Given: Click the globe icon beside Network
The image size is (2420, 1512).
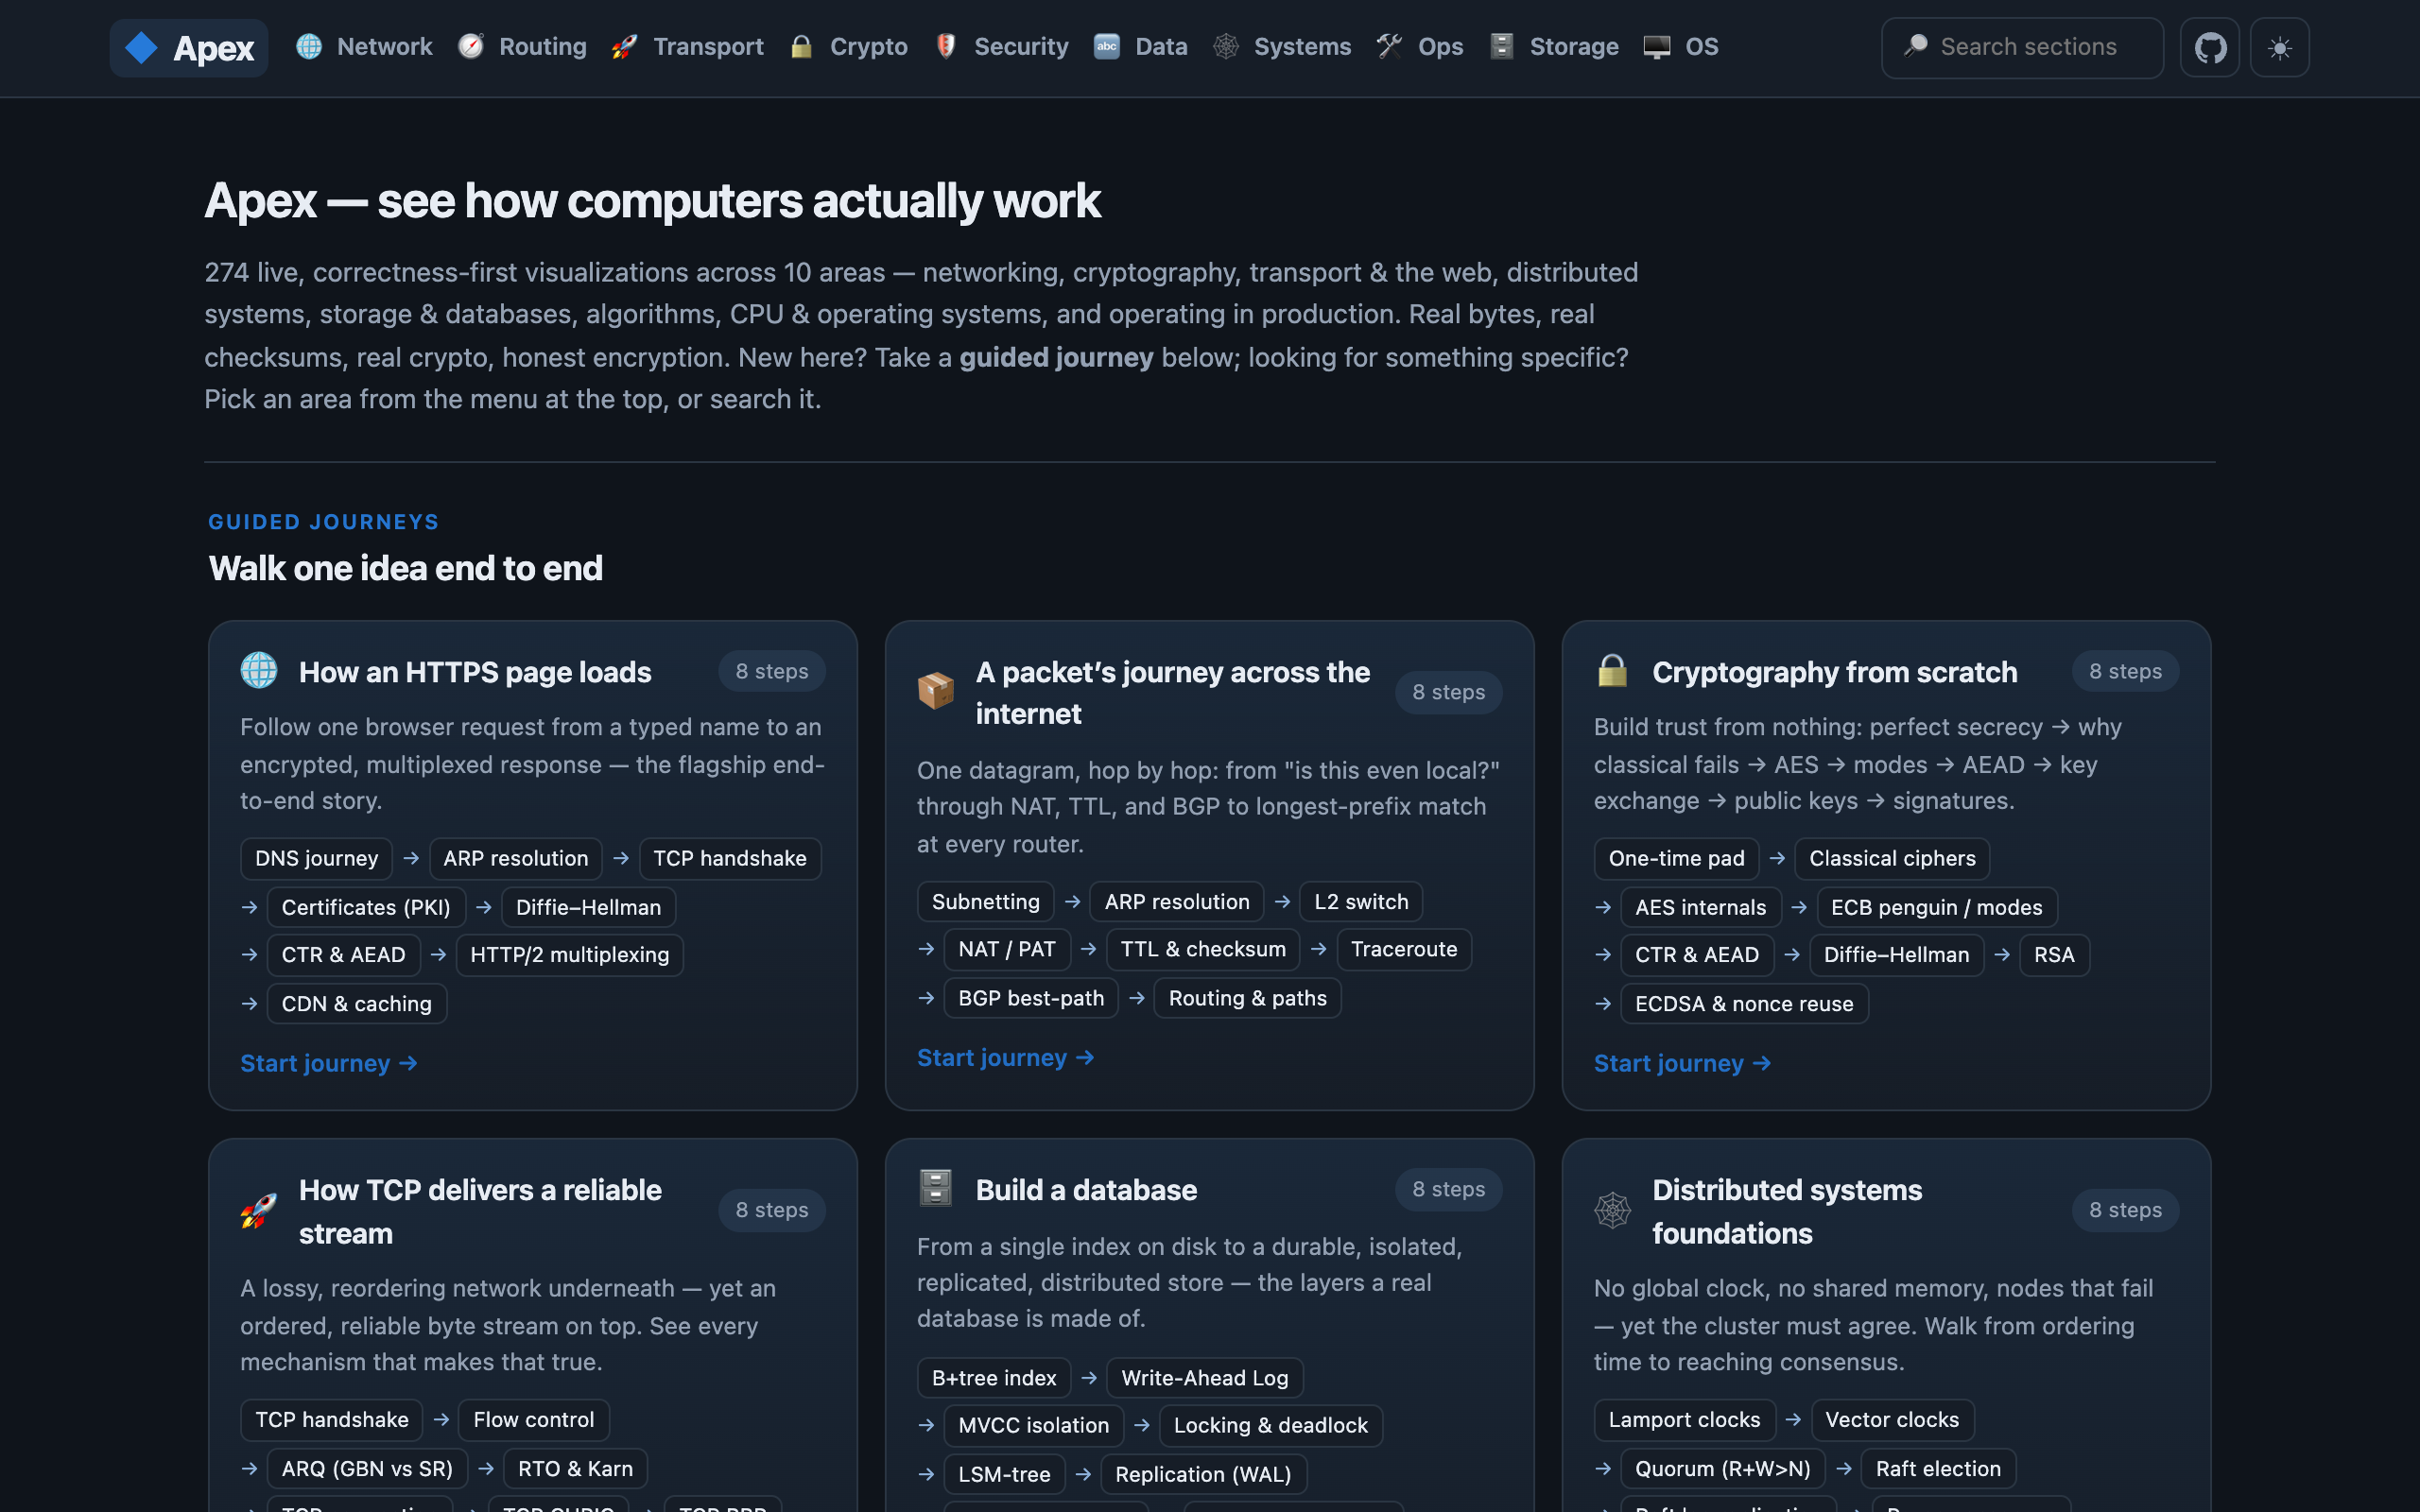Looking at the screenshot, I should point(309,46).
